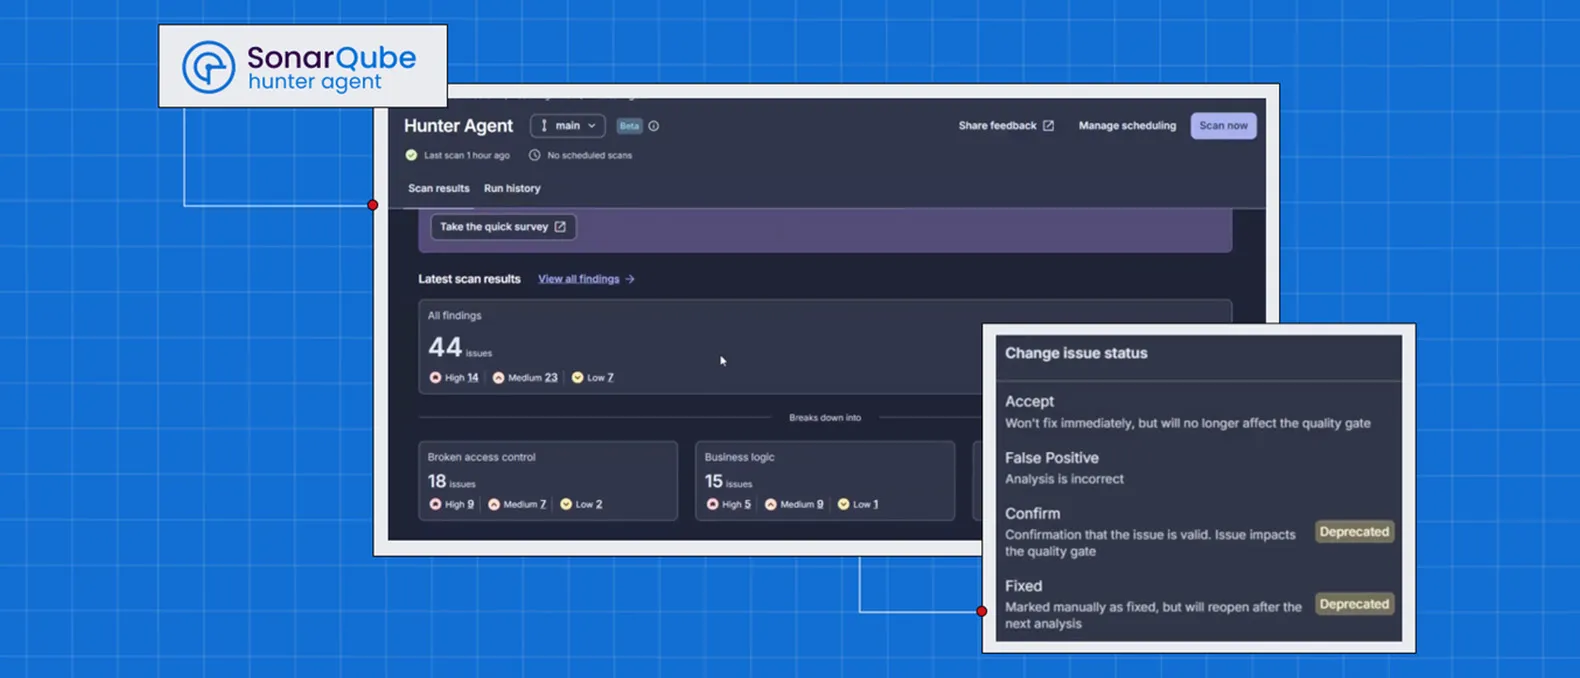The height and width of the screenshot is (678, 1580).
Task: Click High severity icon in Broken access control
Action: pyautogui.click(x=435, y=504)
